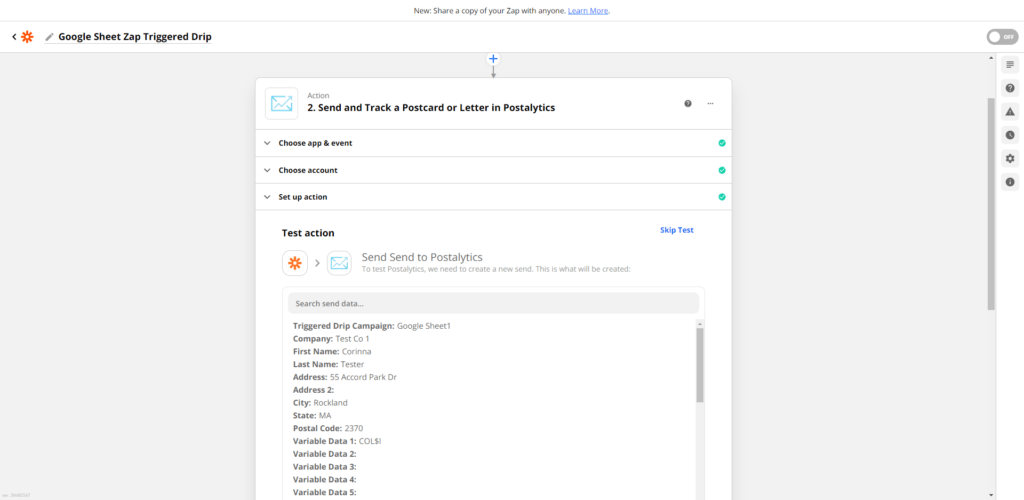1024x500 pixels.
Task: Select the Triggered Drip Campaign: Google Sheet1 row
Action: pyautogui.click(x=372, y=326)
